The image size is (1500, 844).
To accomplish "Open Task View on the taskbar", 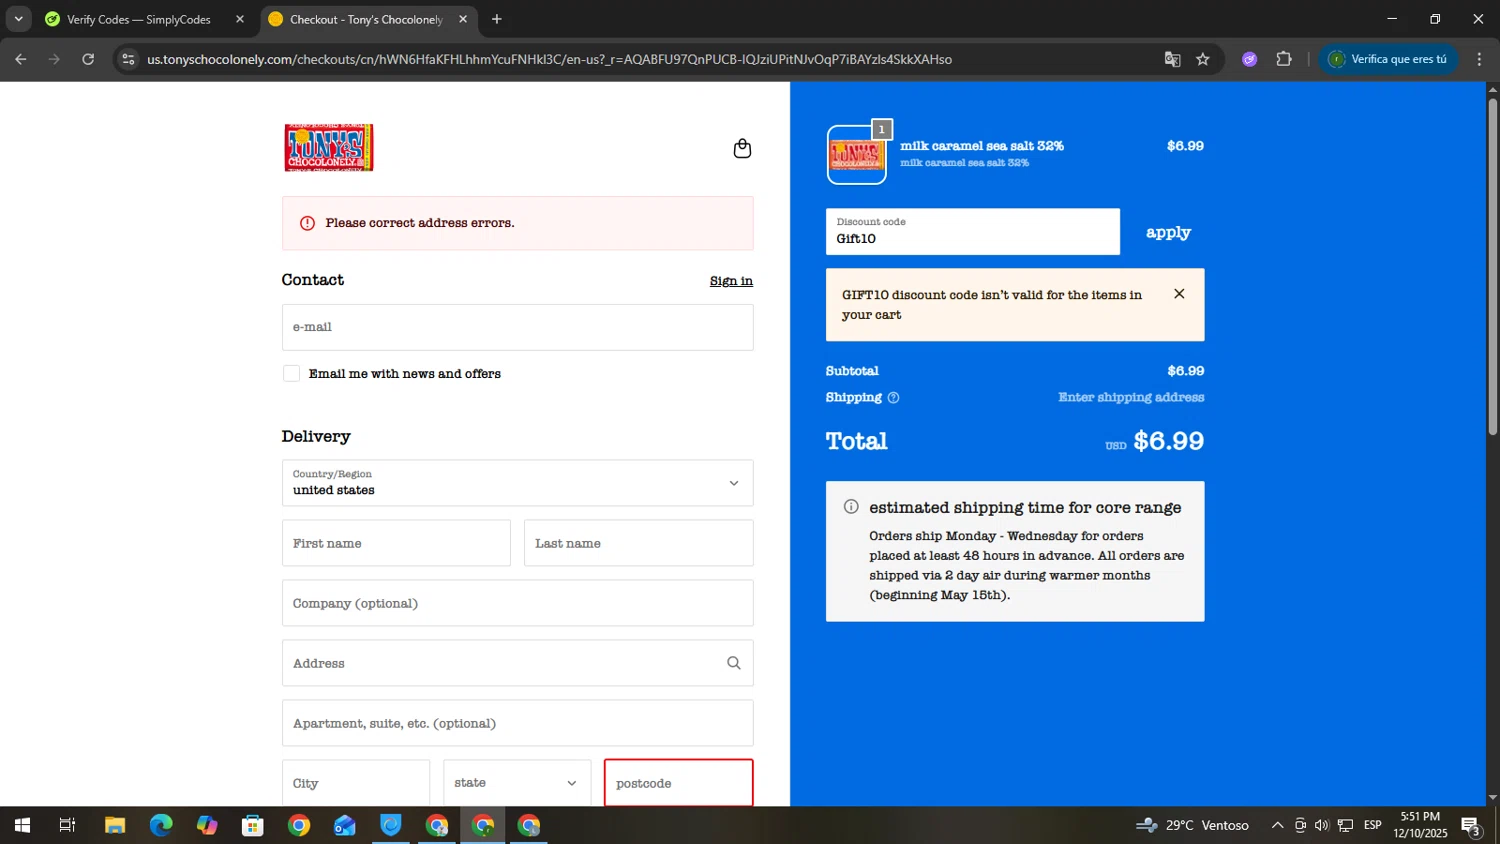I will click(x=67, y=825).
